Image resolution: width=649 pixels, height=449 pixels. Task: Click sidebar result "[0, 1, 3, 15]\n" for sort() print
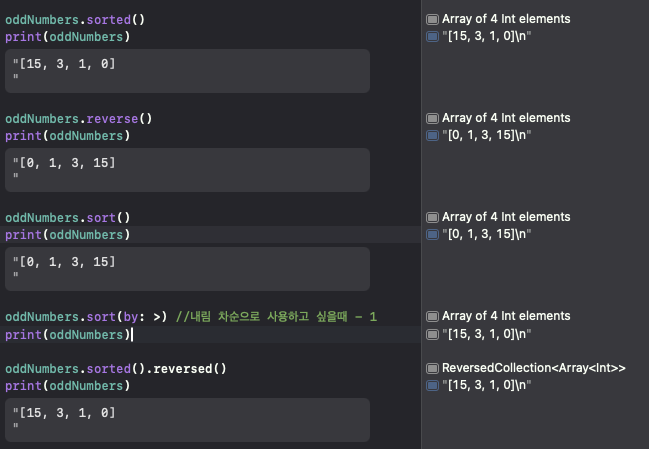486,234
